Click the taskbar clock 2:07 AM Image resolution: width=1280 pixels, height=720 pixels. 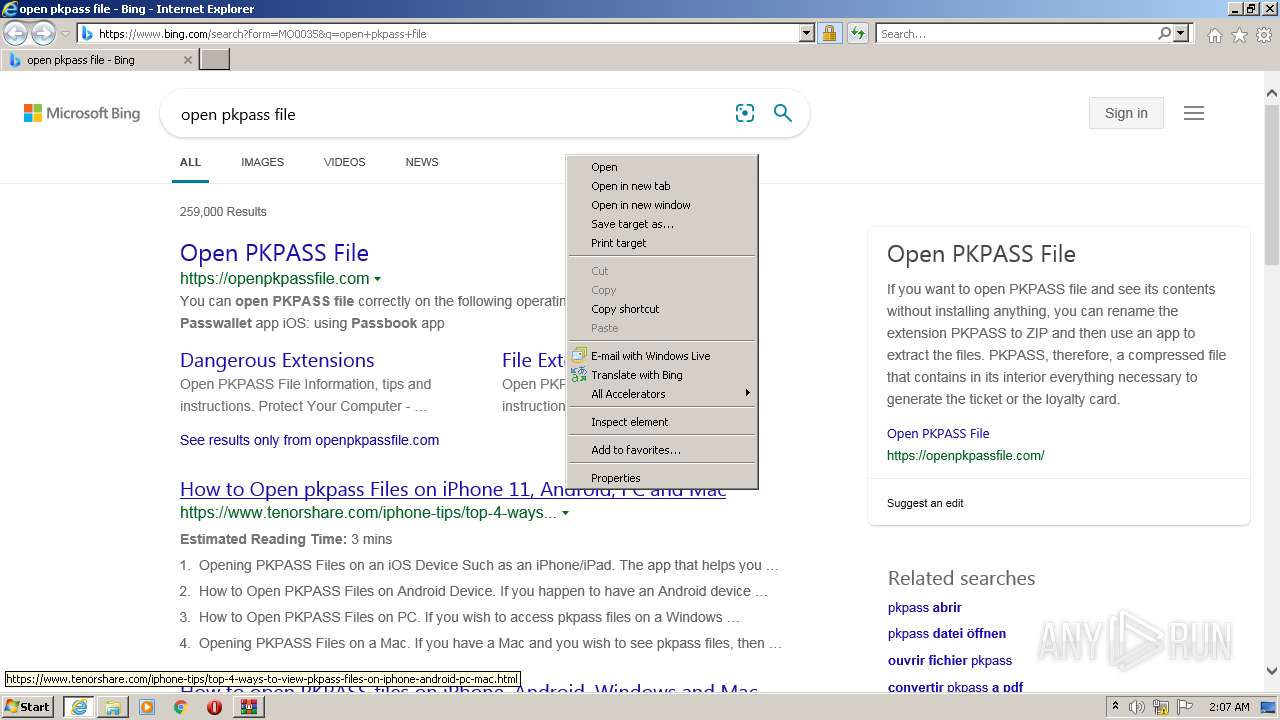pos(1228,707)
